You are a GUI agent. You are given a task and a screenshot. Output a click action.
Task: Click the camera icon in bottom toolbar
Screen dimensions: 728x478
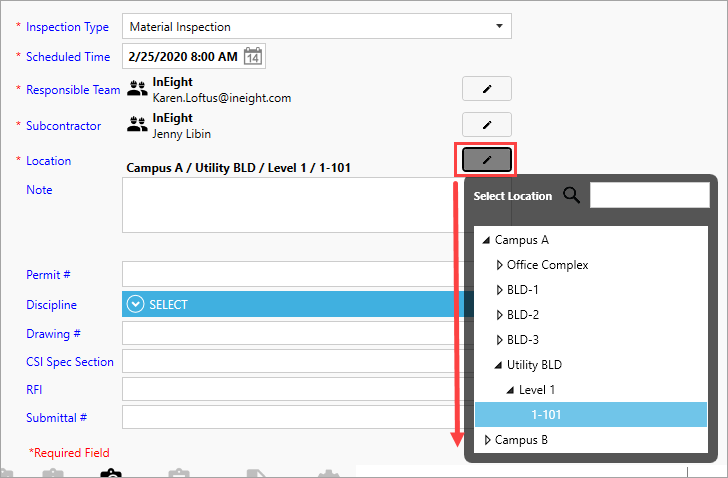click(110, 473)
